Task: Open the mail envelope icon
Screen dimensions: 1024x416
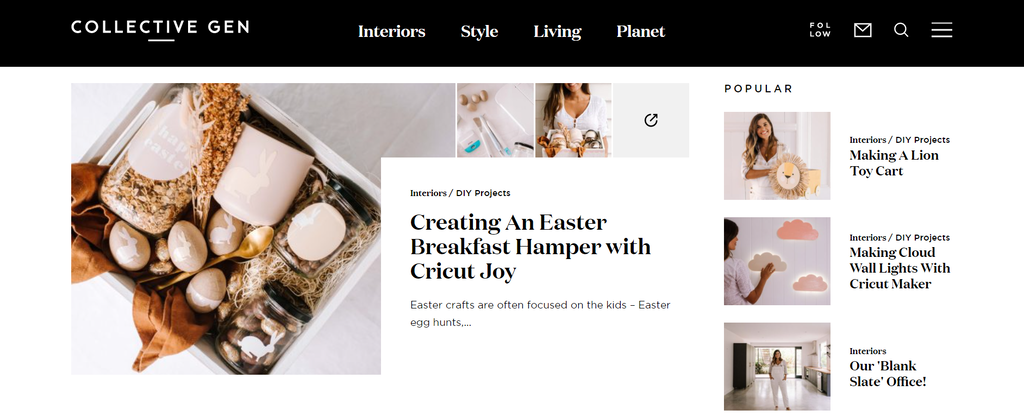Action: coord(862,30)
